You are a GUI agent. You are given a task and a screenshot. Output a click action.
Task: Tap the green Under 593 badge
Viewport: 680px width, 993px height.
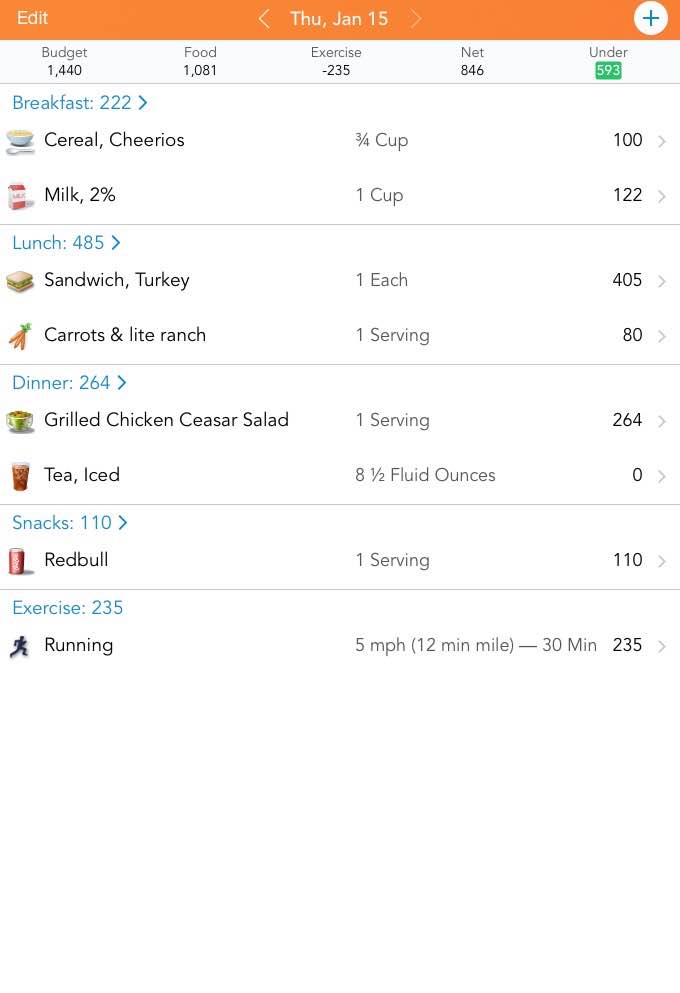[x=608, y=70]
